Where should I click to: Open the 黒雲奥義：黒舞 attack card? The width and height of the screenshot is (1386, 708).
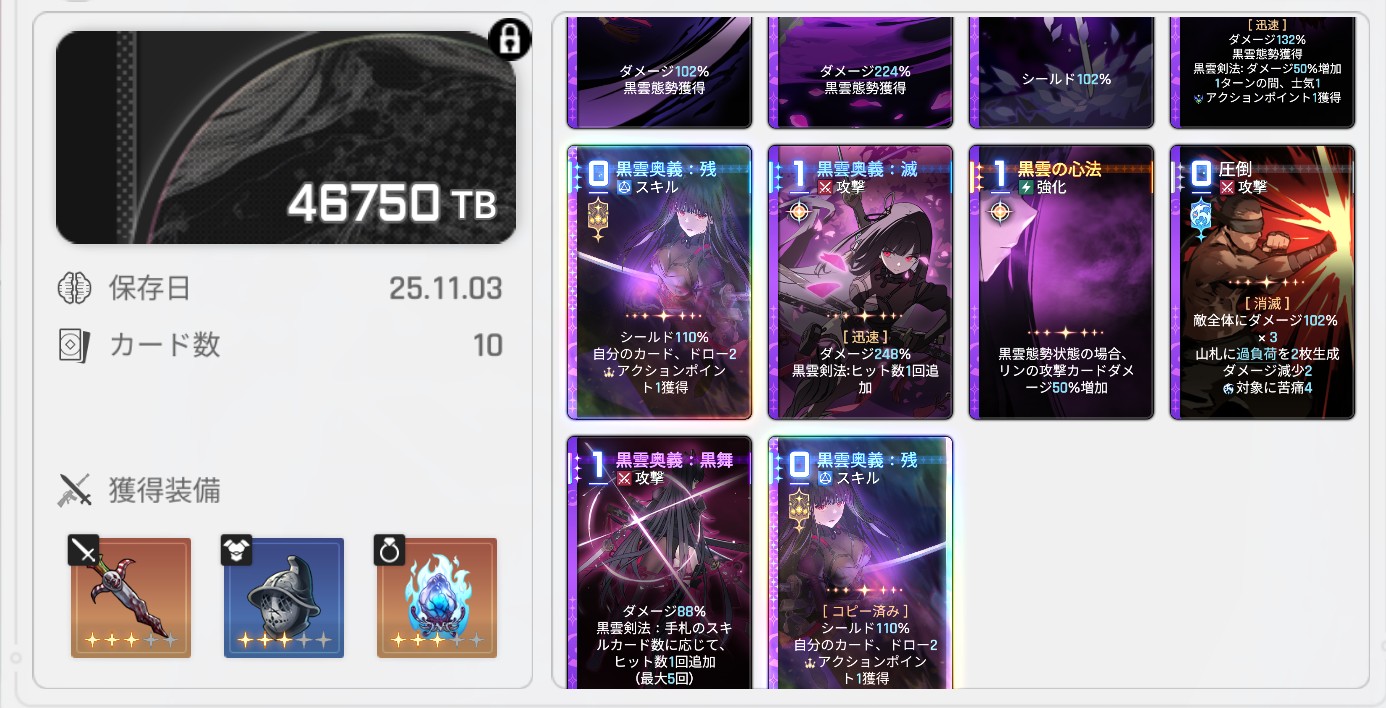pyautogui.click(x=659, y=562)
